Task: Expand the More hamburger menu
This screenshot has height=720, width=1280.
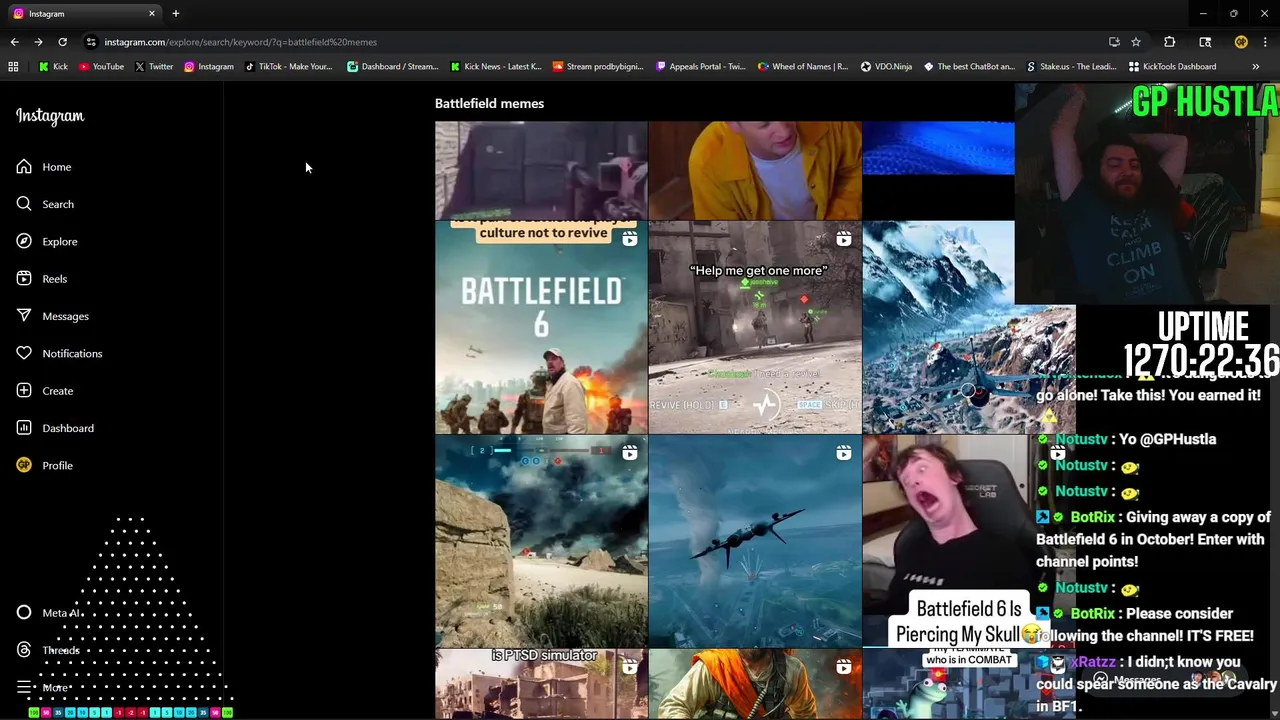Action: [42, 687]
